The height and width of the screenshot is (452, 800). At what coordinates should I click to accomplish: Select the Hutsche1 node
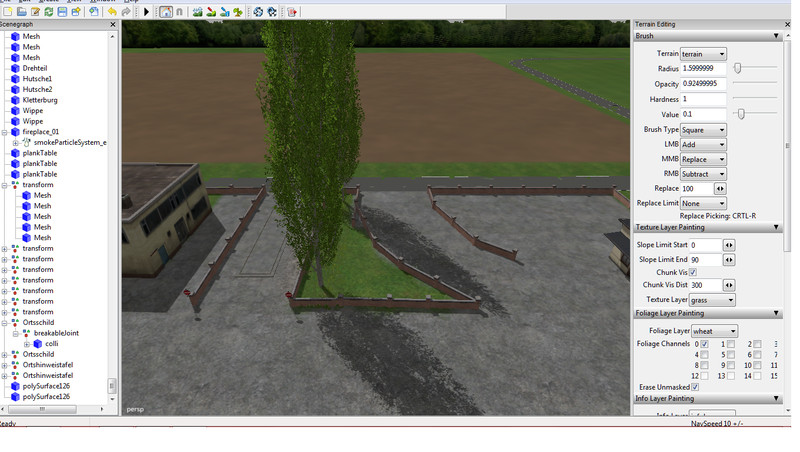[37, 79]
